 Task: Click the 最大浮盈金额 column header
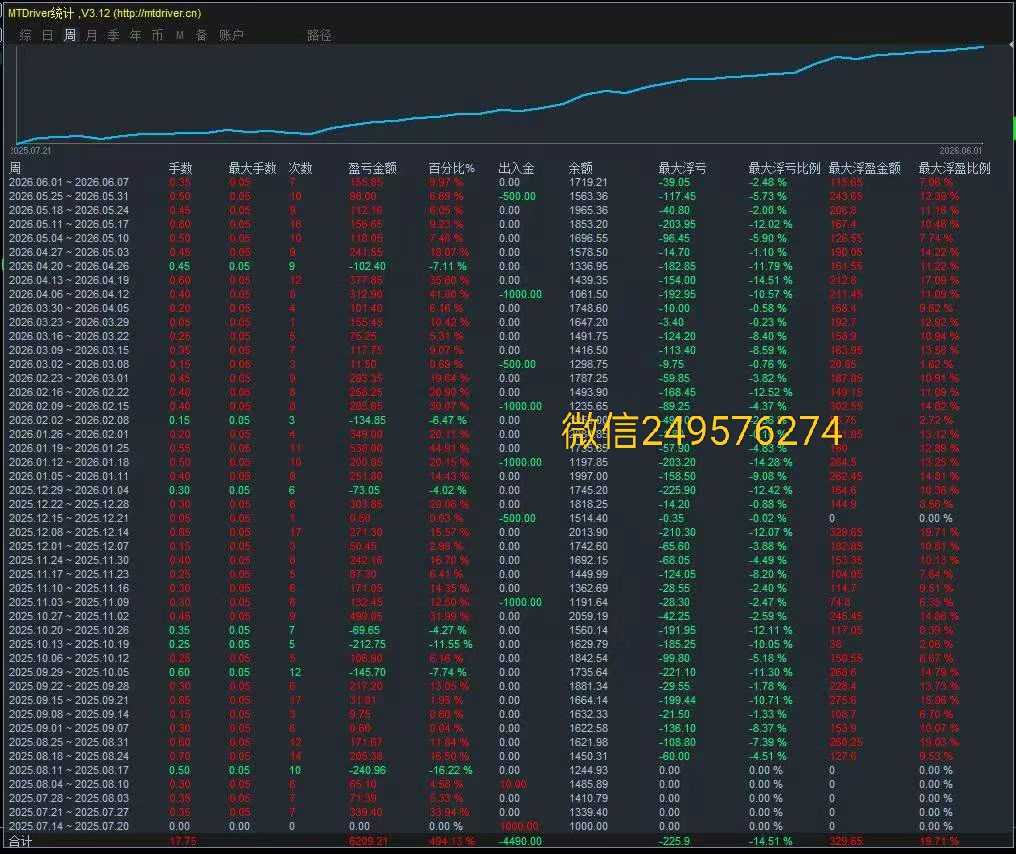pos(864,168)
